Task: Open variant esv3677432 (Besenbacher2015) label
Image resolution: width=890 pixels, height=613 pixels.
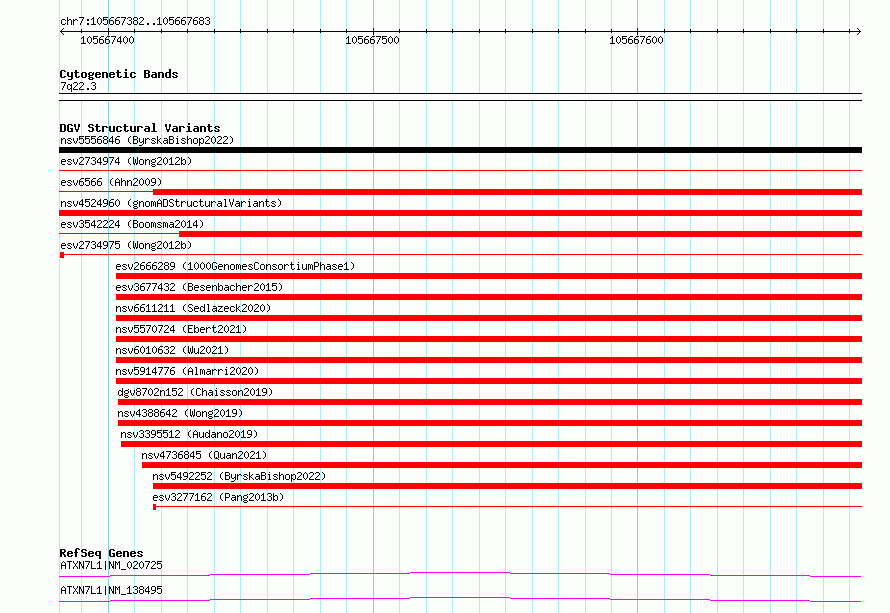Action: 199,287
